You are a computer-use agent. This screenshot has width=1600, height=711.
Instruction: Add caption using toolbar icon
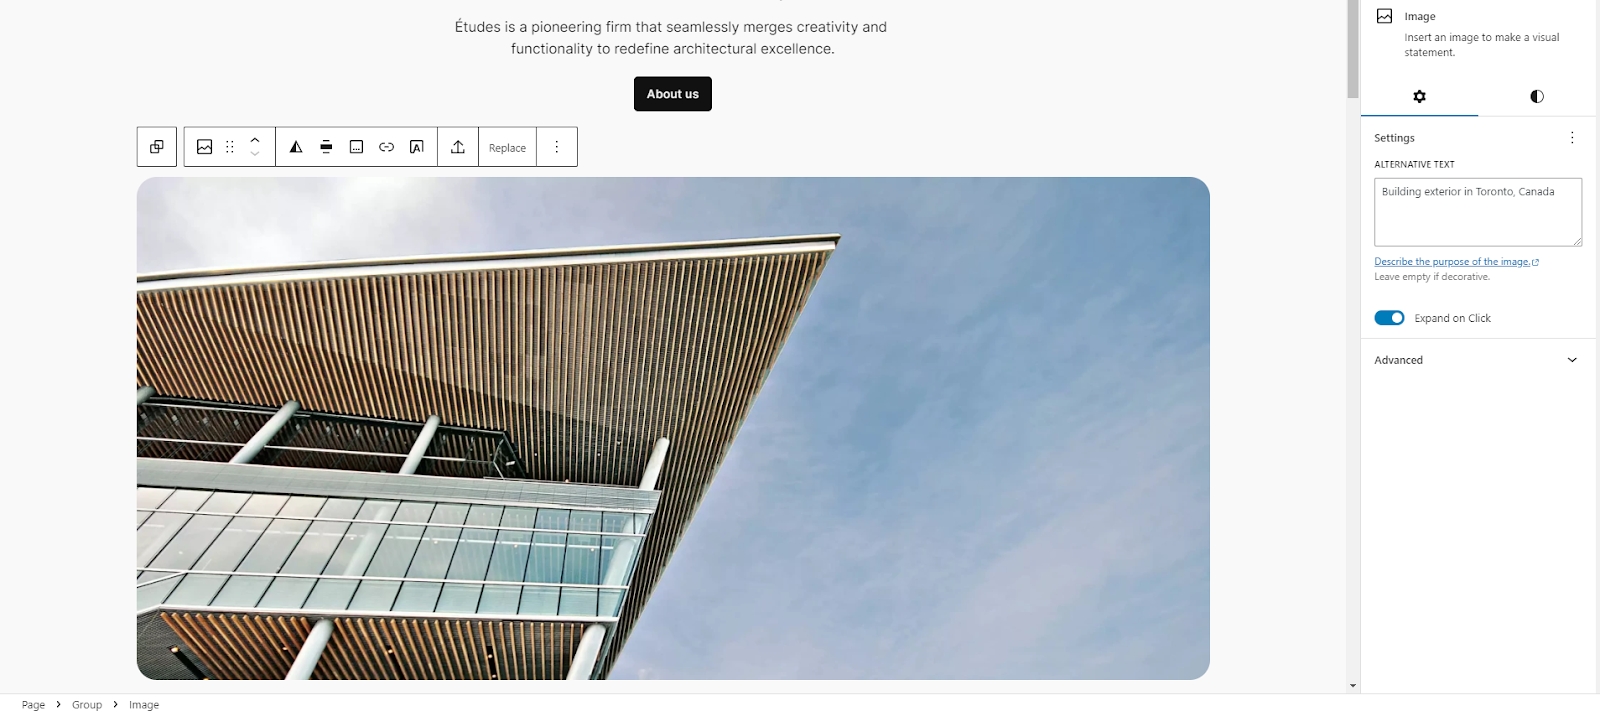[356, 147]
